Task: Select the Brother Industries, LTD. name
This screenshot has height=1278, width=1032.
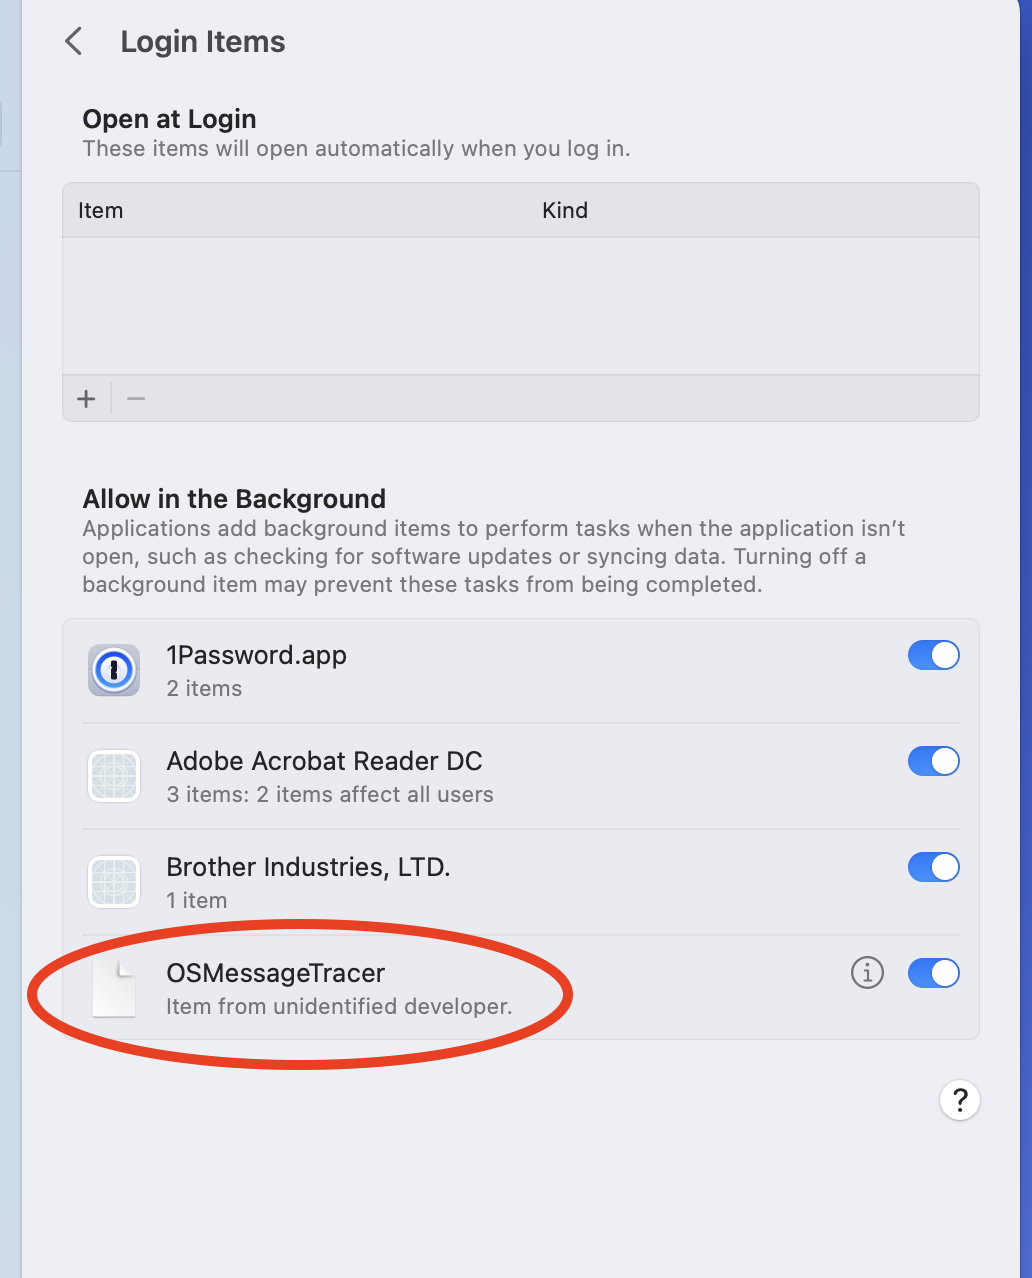Action: point(308,867)
